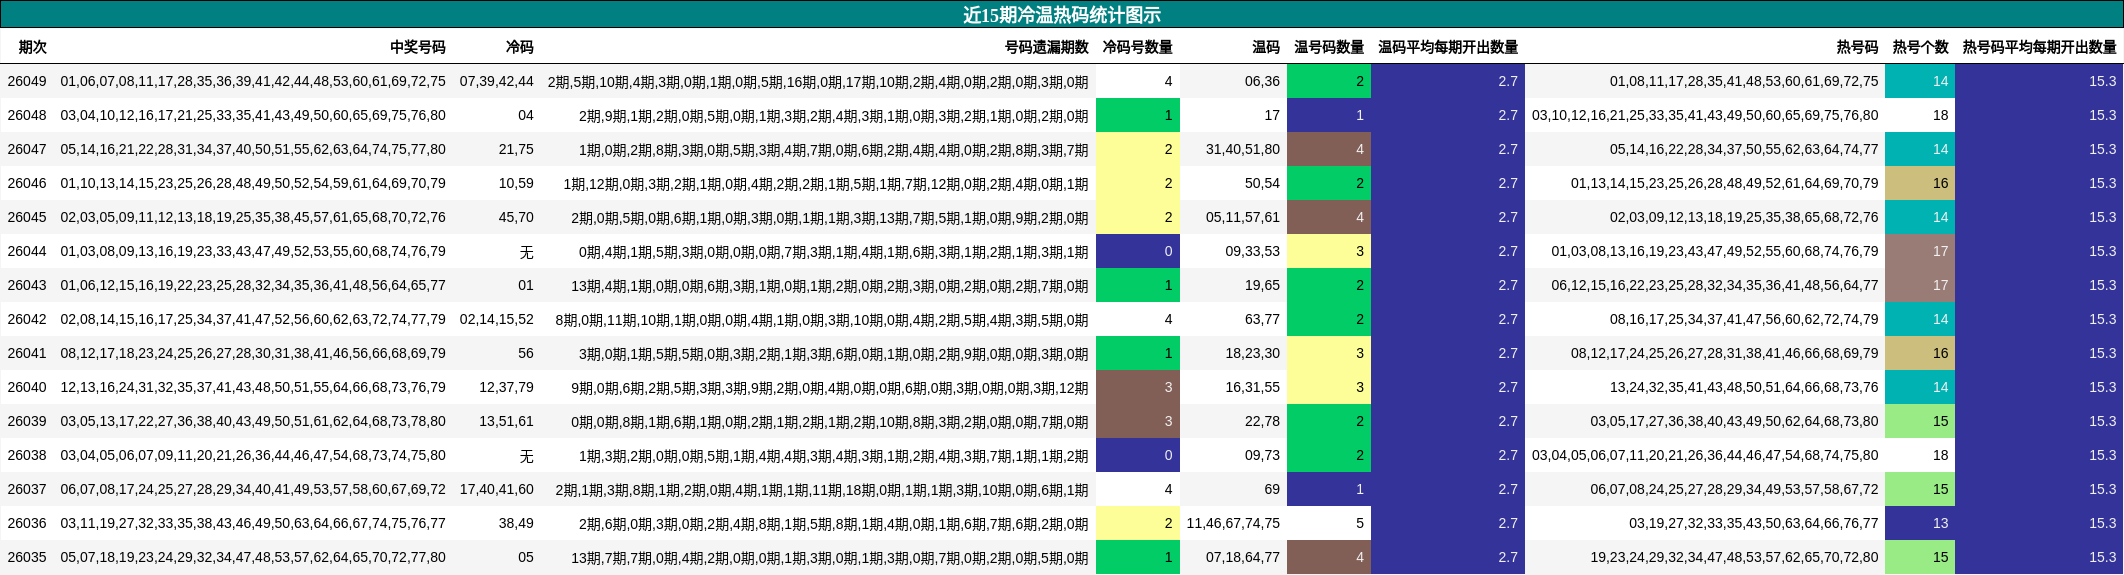Select the 期次 column header

(x=33, y=47)
